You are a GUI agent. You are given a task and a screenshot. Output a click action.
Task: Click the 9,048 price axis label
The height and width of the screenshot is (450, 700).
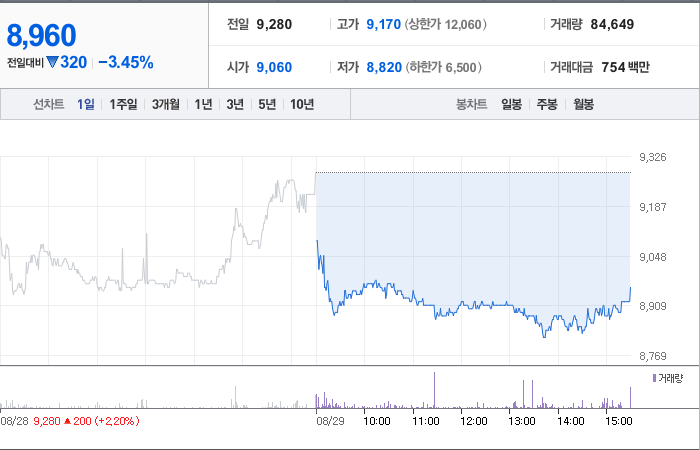653,257
